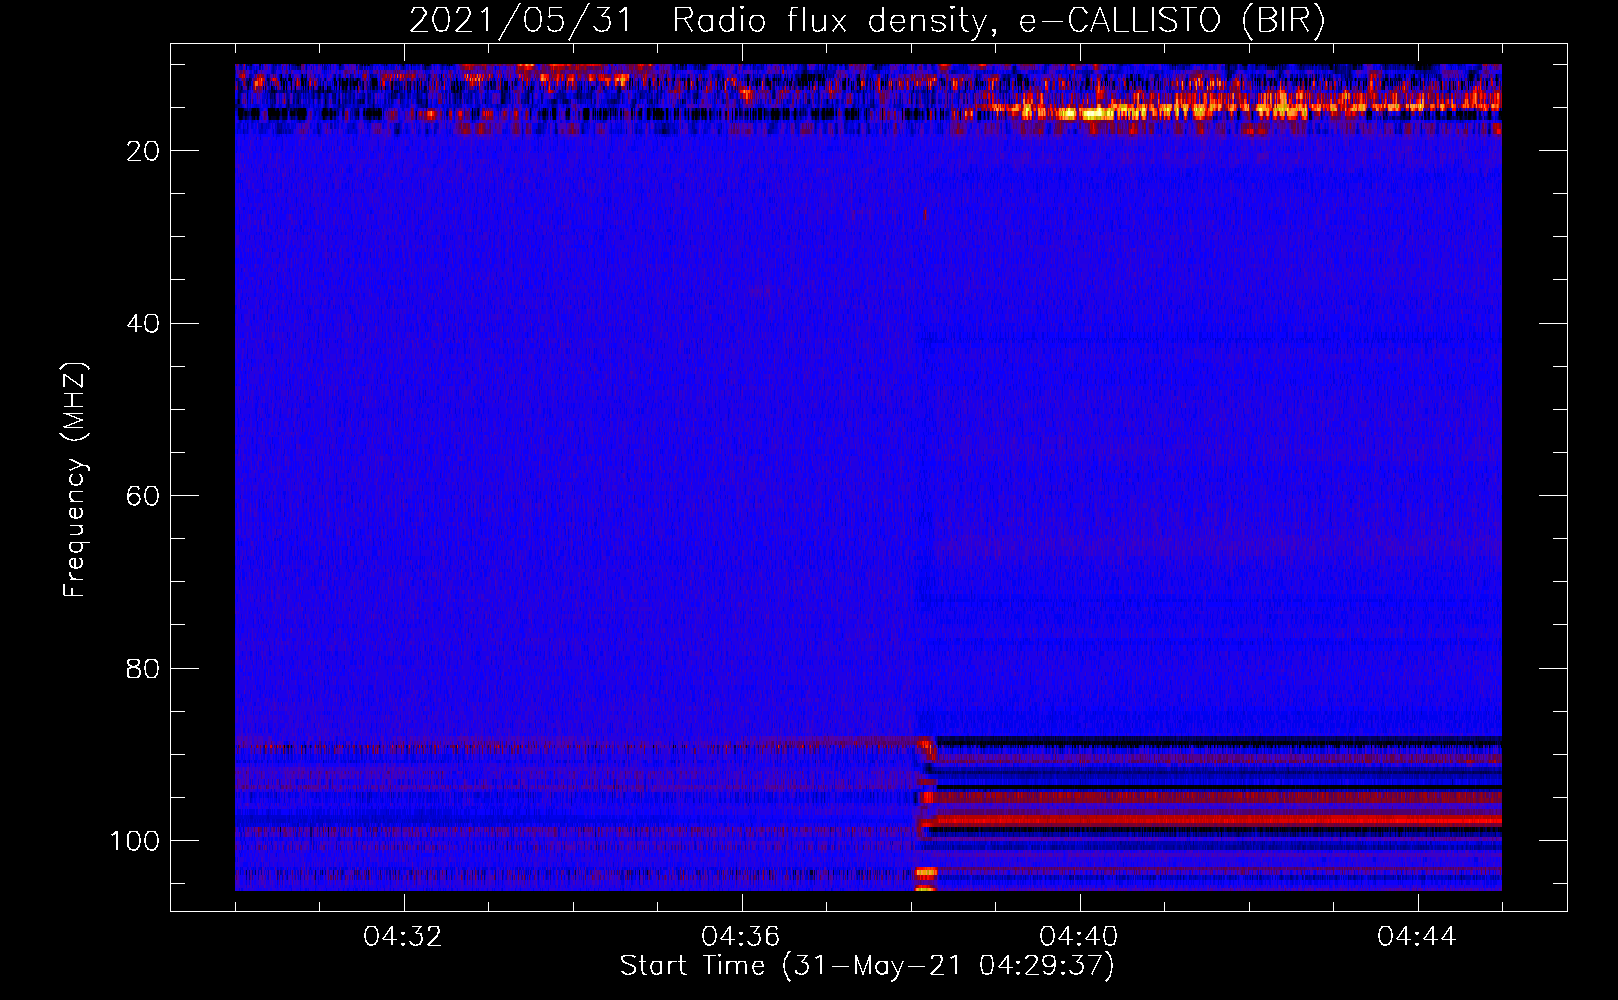1618x1000 pixels.
Task: Click the date '2021/05/31' in the title
Action: (520, 21)
